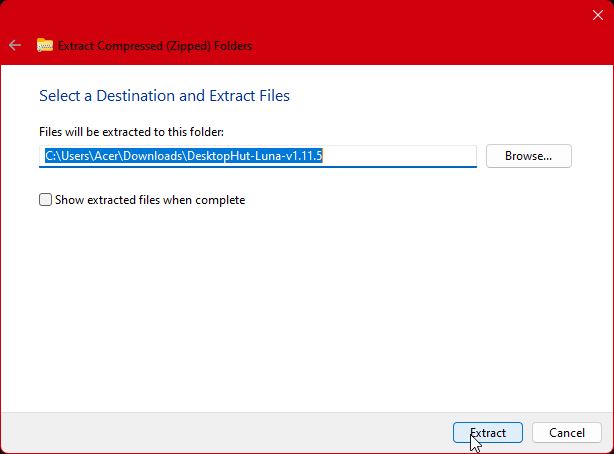Click 'Extract Compressed (Zipped) Folders' title text

click(155, 46)
